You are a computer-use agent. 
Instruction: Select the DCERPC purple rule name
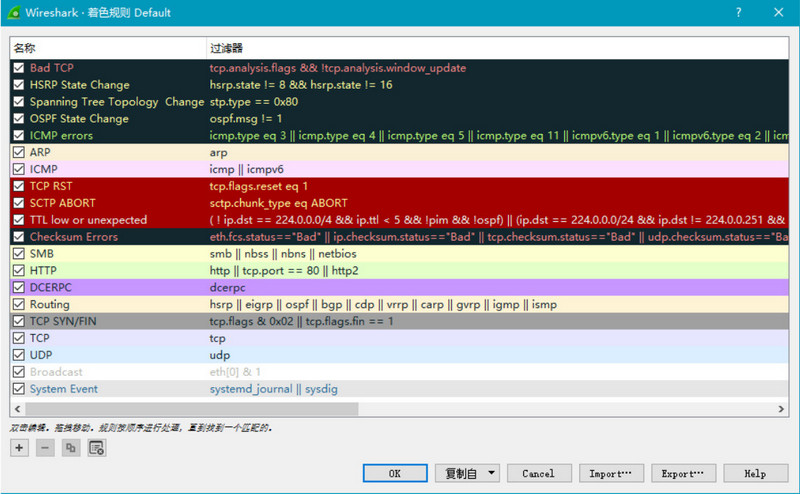(51, 287)
